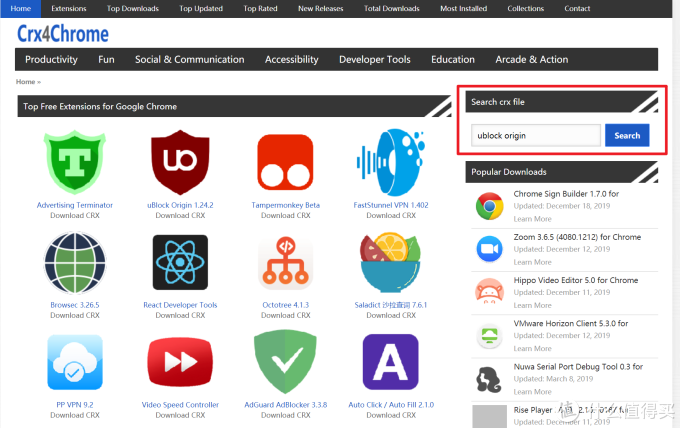Click the uBlock Origin shield icon
The height and width of the screenshot is (428, 680).
pos(180,162)
